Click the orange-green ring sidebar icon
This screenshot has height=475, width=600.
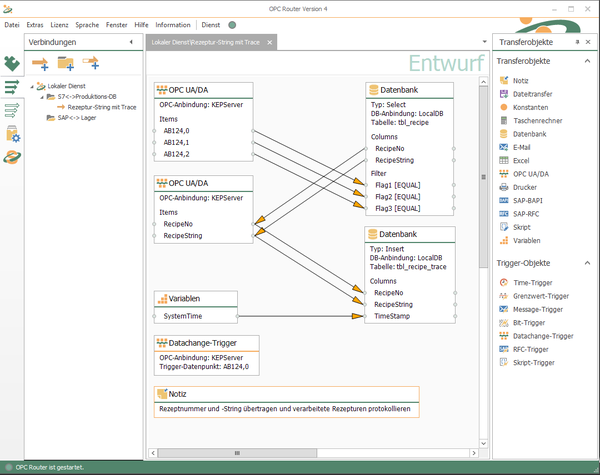12,157
